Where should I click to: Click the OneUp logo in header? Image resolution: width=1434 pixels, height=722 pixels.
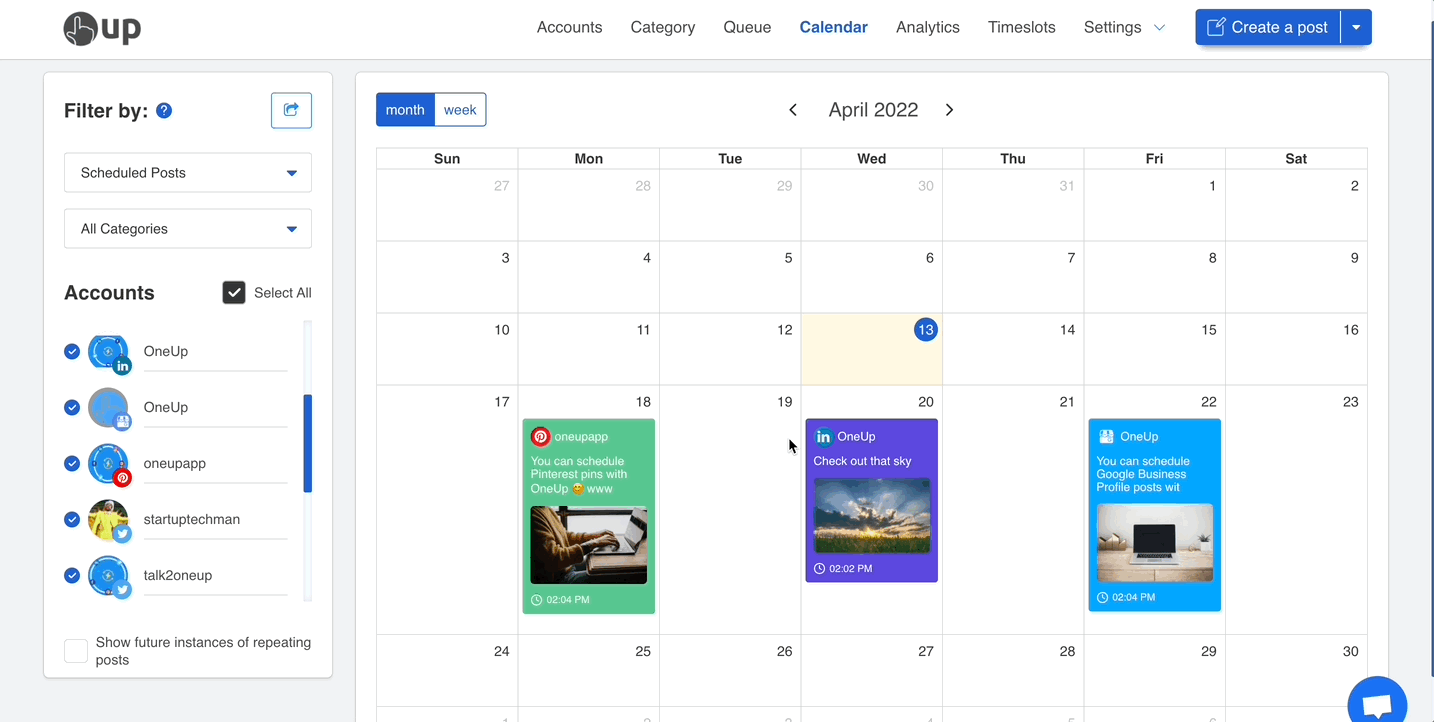102,28
